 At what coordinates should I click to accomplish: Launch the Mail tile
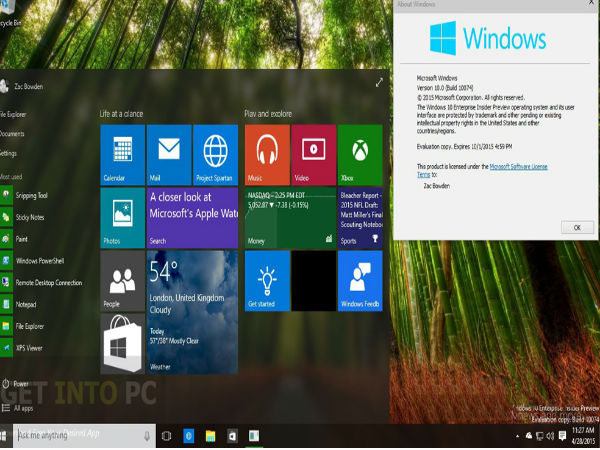(169, 155)
